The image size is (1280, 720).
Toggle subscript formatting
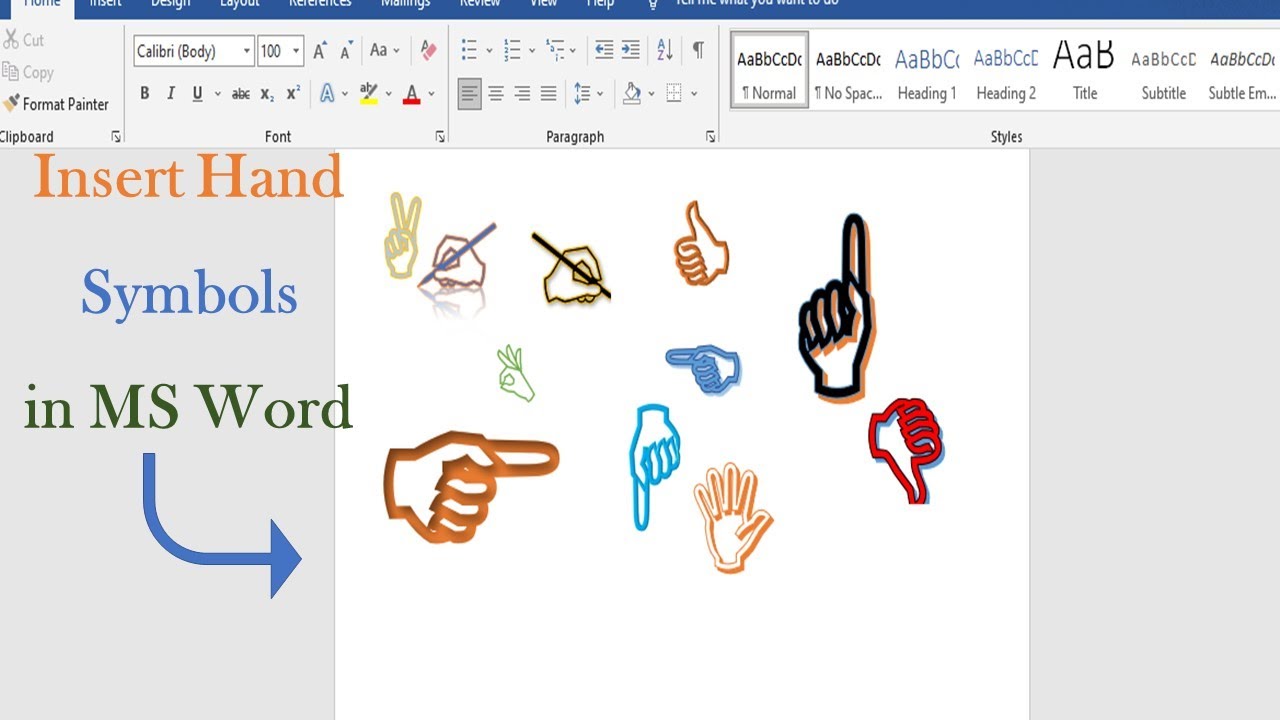267,94
